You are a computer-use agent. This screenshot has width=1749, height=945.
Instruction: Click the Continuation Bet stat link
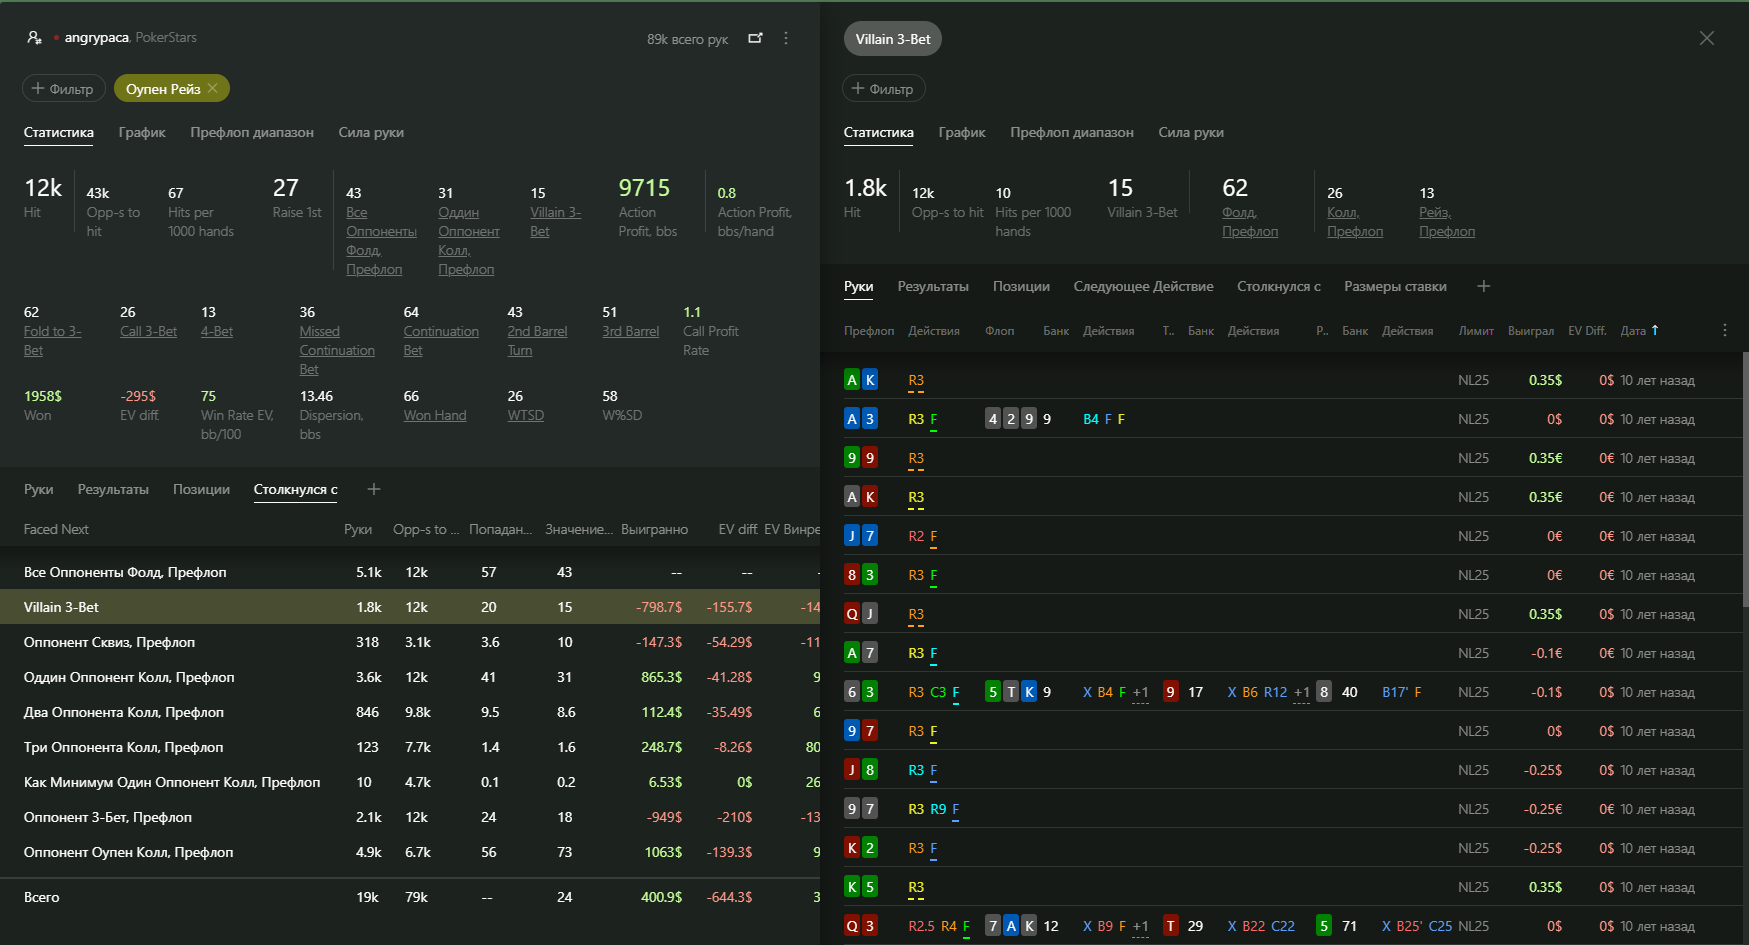pos(441,340)
